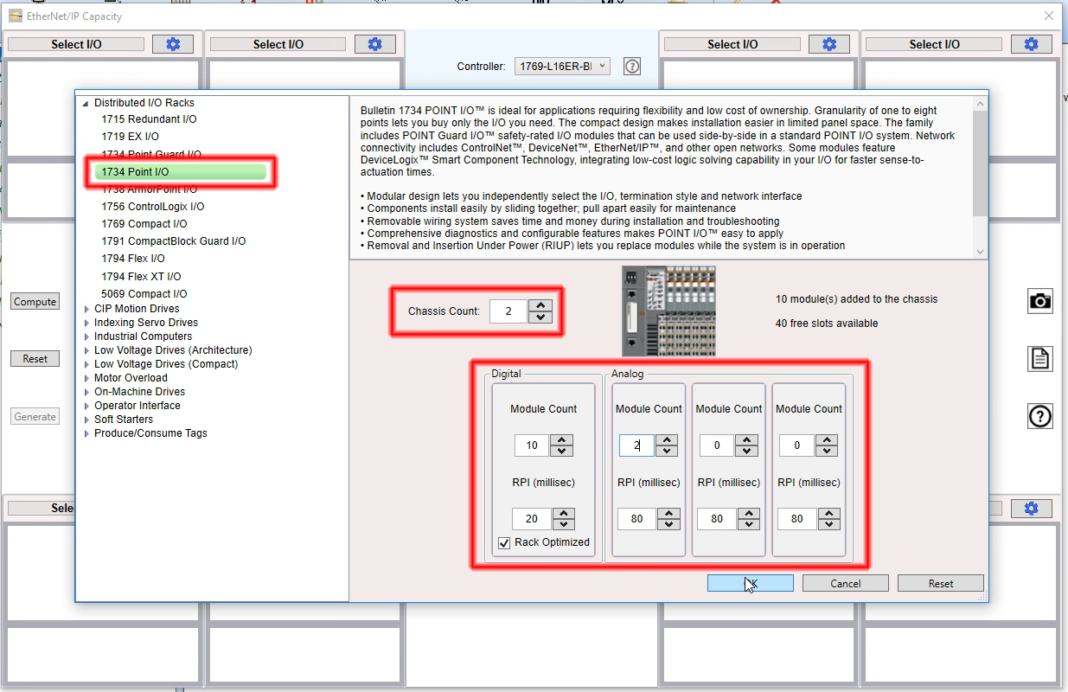Expand the CIP Motion Drives tree node
The height and width of the screenshot is (692, 1068).
85,308
